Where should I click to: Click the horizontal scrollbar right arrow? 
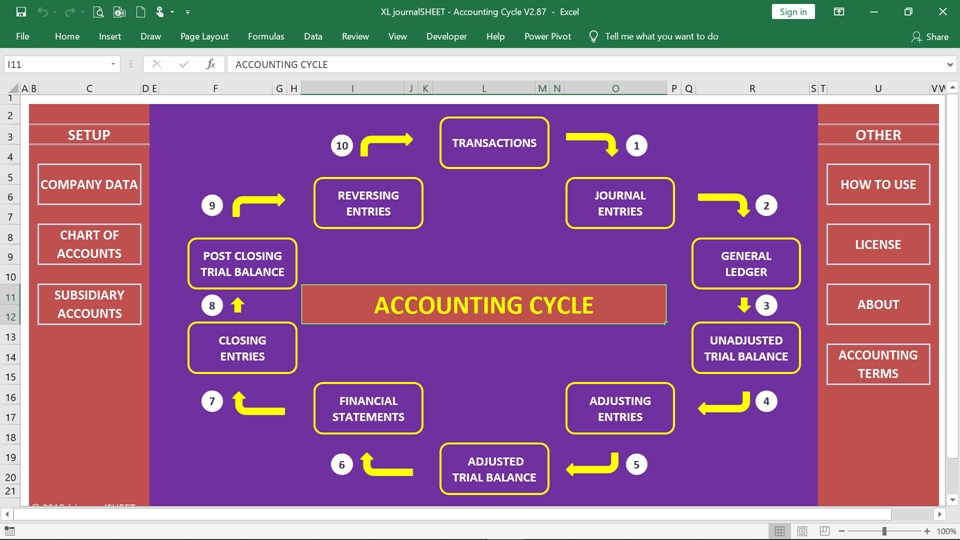coord(940,514)
